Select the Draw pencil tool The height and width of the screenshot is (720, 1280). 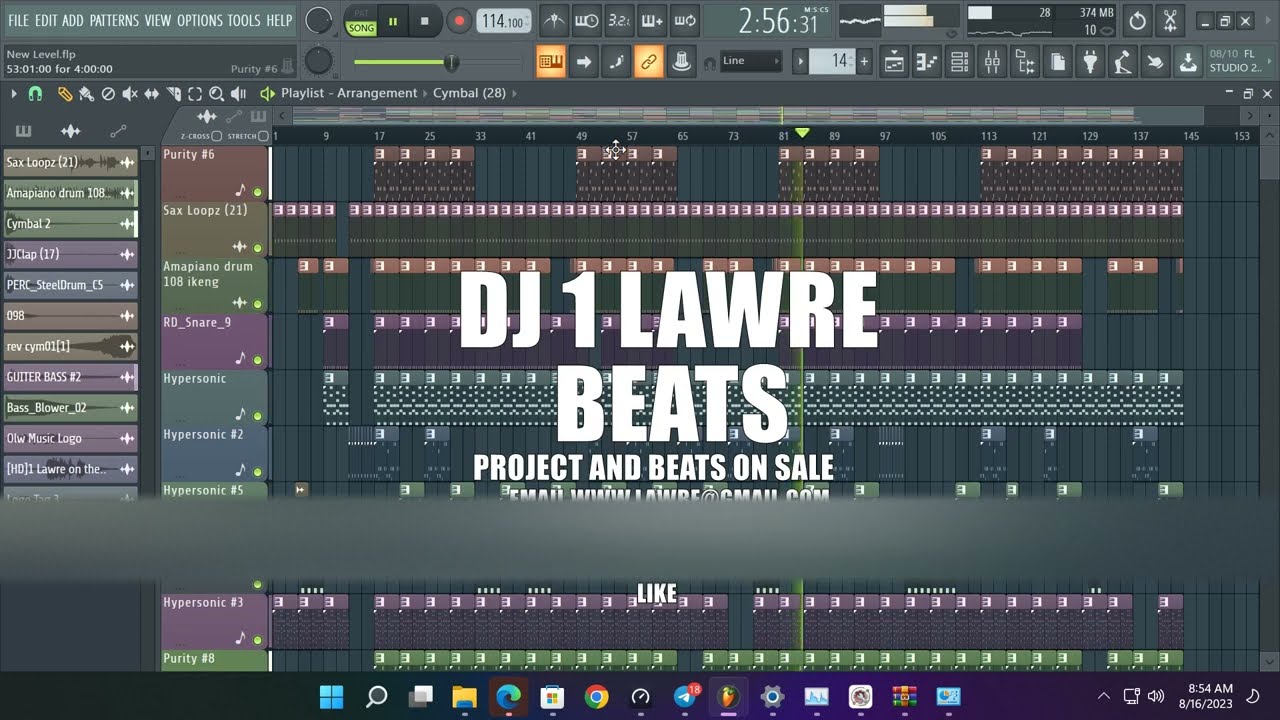pos(65,93)
